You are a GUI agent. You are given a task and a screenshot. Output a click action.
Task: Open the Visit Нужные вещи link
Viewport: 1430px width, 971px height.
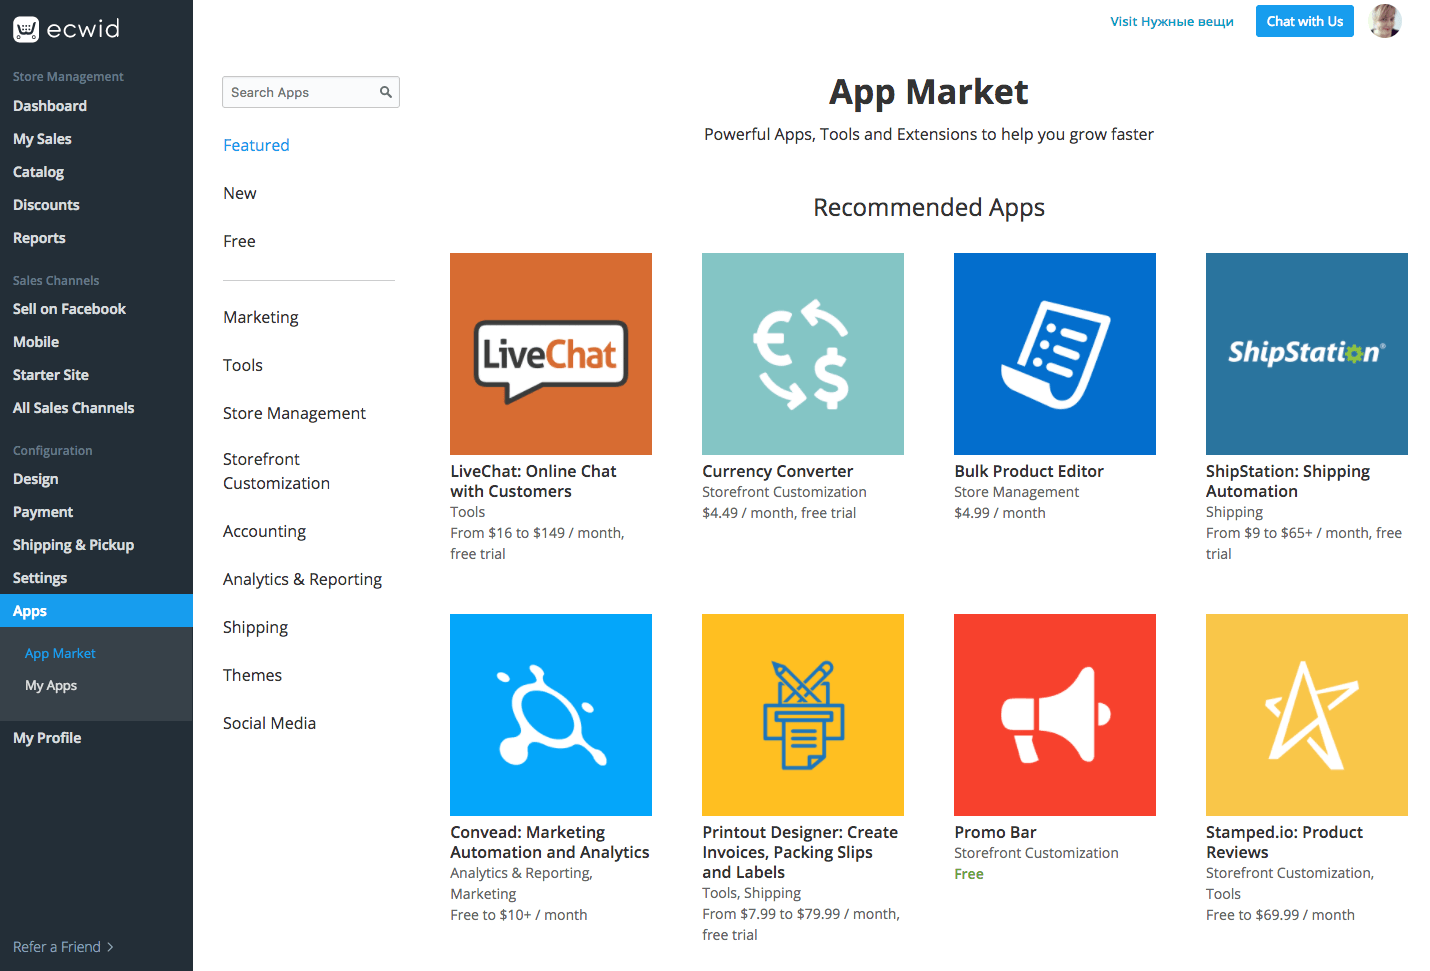click(1172, 21)
